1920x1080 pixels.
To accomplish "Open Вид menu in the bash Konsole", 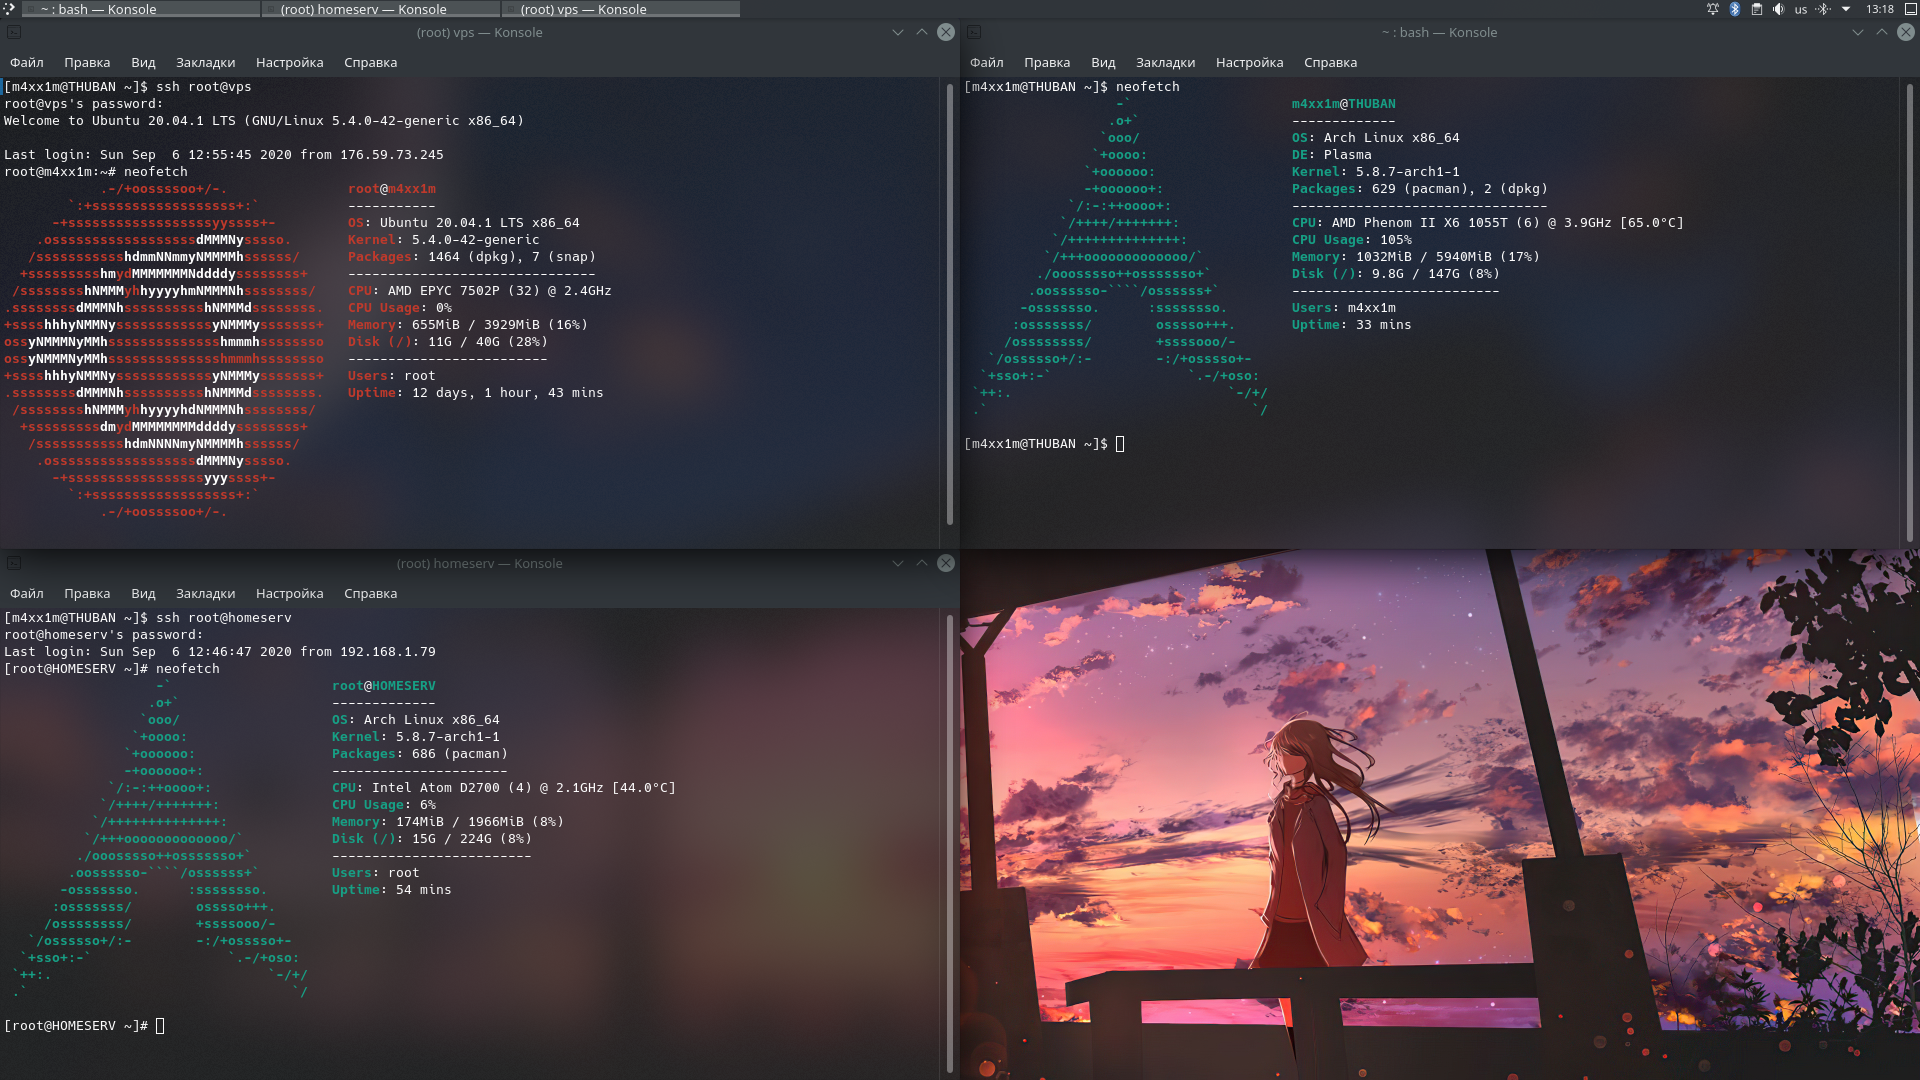I will 1103,62.
